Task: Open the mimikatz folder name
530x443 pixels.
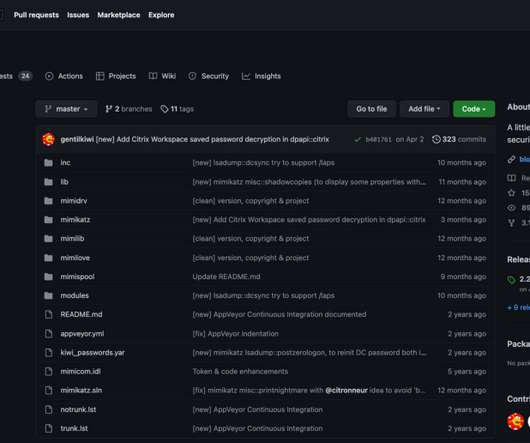Action: (x=75, y=220)
